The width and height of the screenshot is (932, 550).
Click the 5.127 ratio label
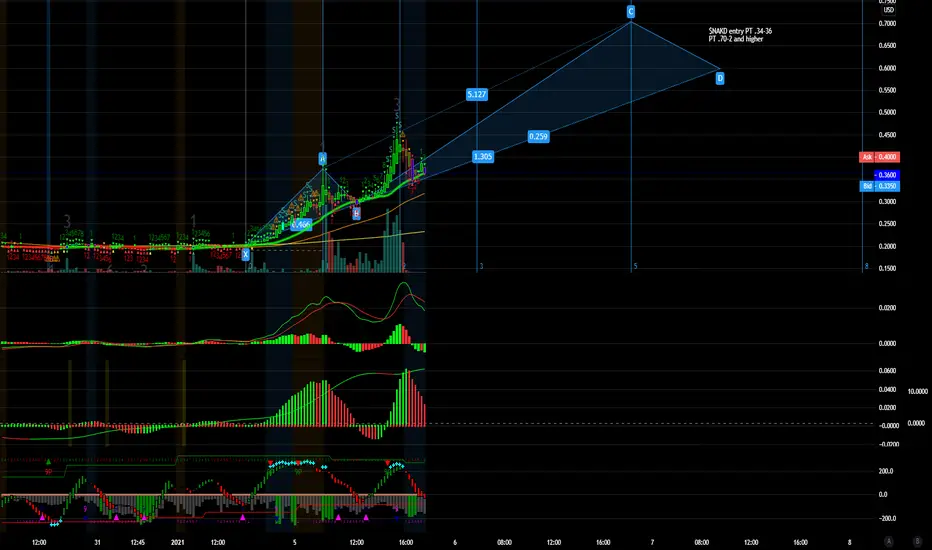(x=477, y=94)
